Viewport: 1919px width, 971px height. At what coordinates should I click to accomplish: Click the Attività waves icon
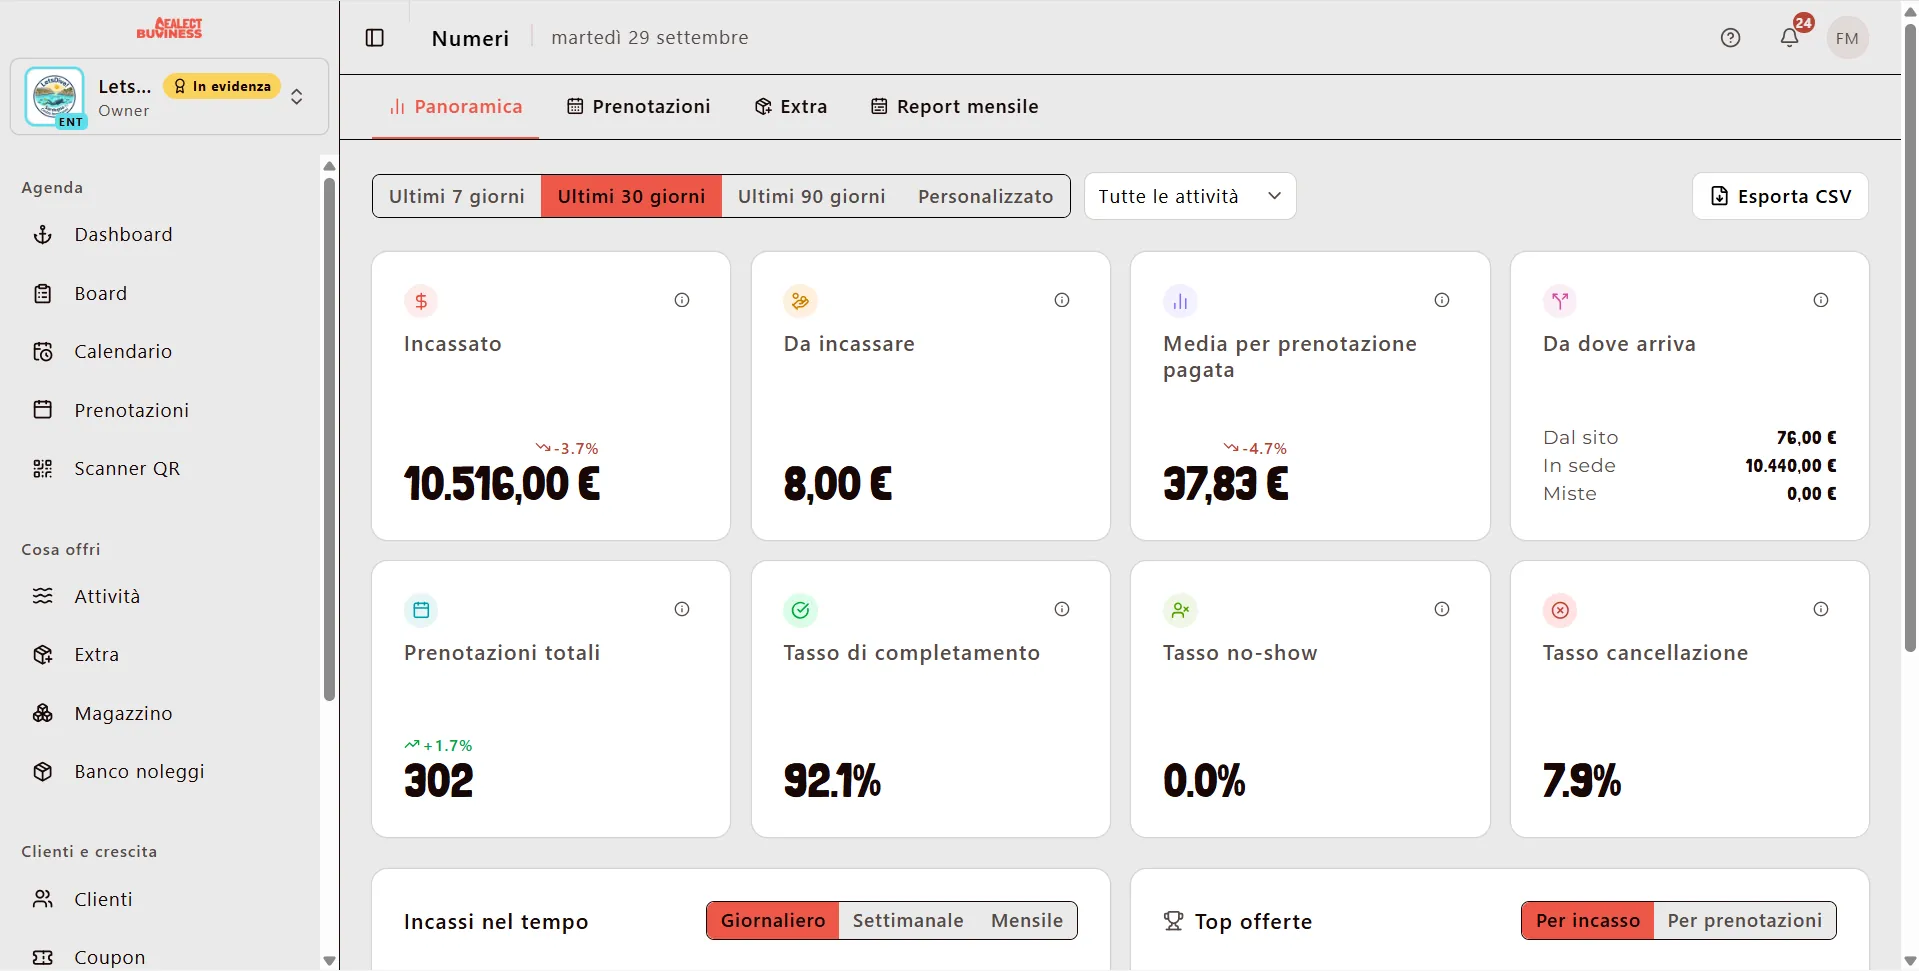43,597
